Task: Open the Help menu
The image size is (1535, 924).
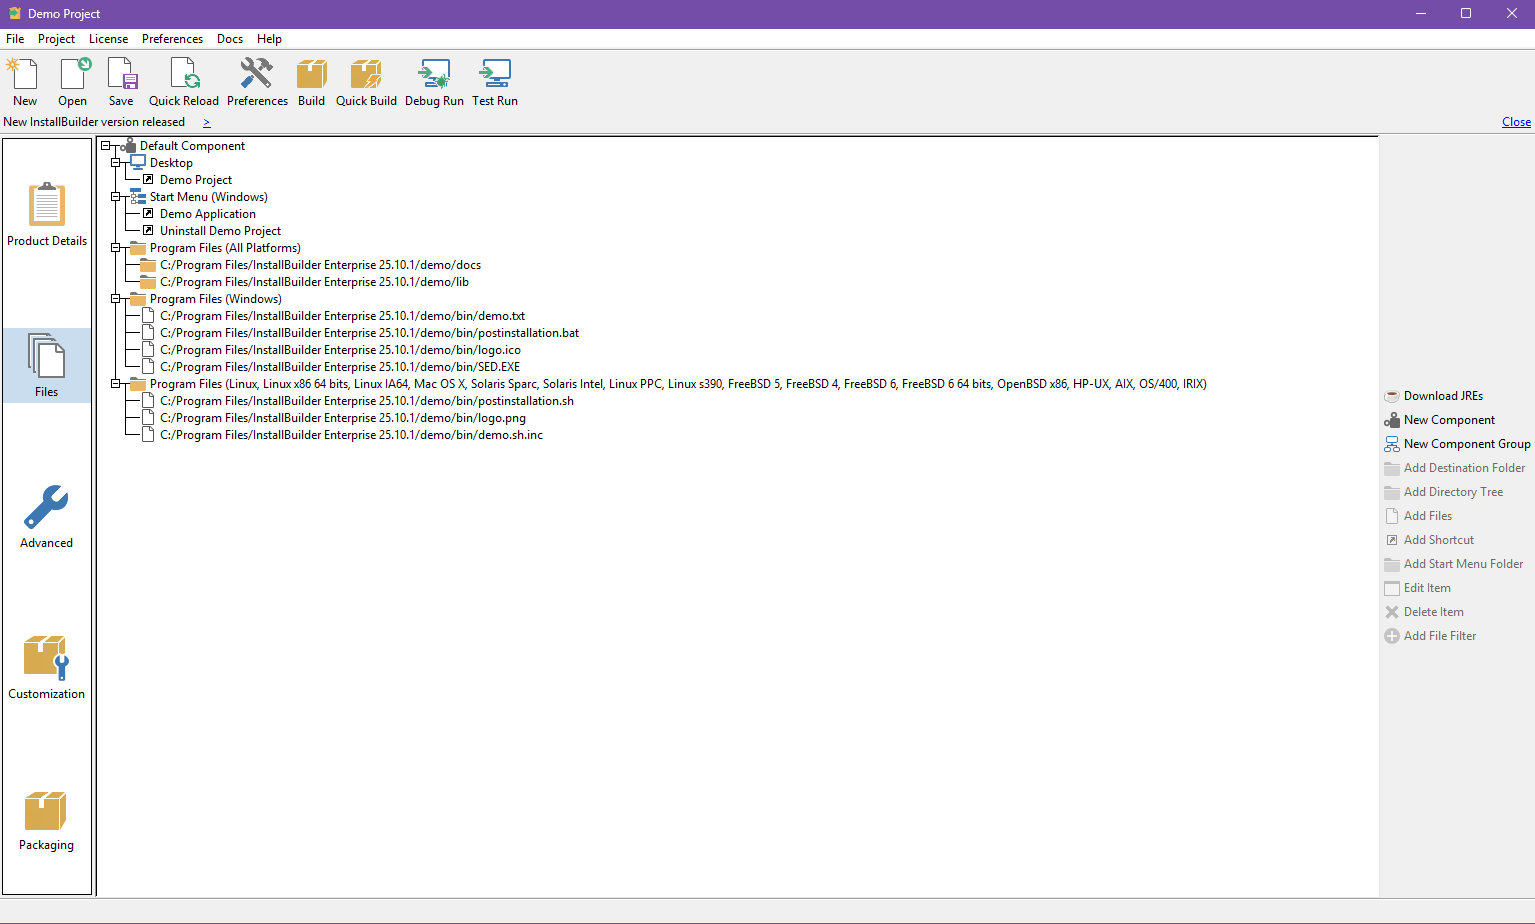Action: pos(269,39)
